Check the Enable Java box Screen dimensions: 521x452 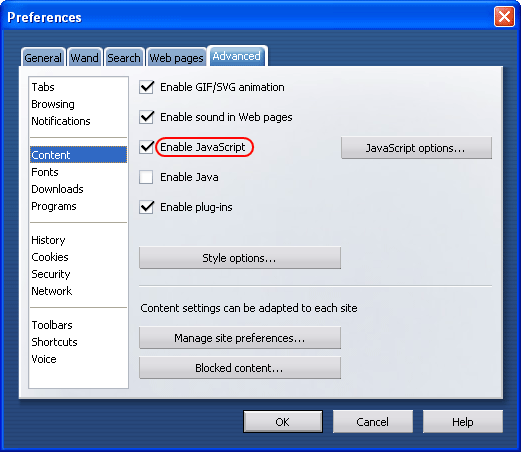146,177
